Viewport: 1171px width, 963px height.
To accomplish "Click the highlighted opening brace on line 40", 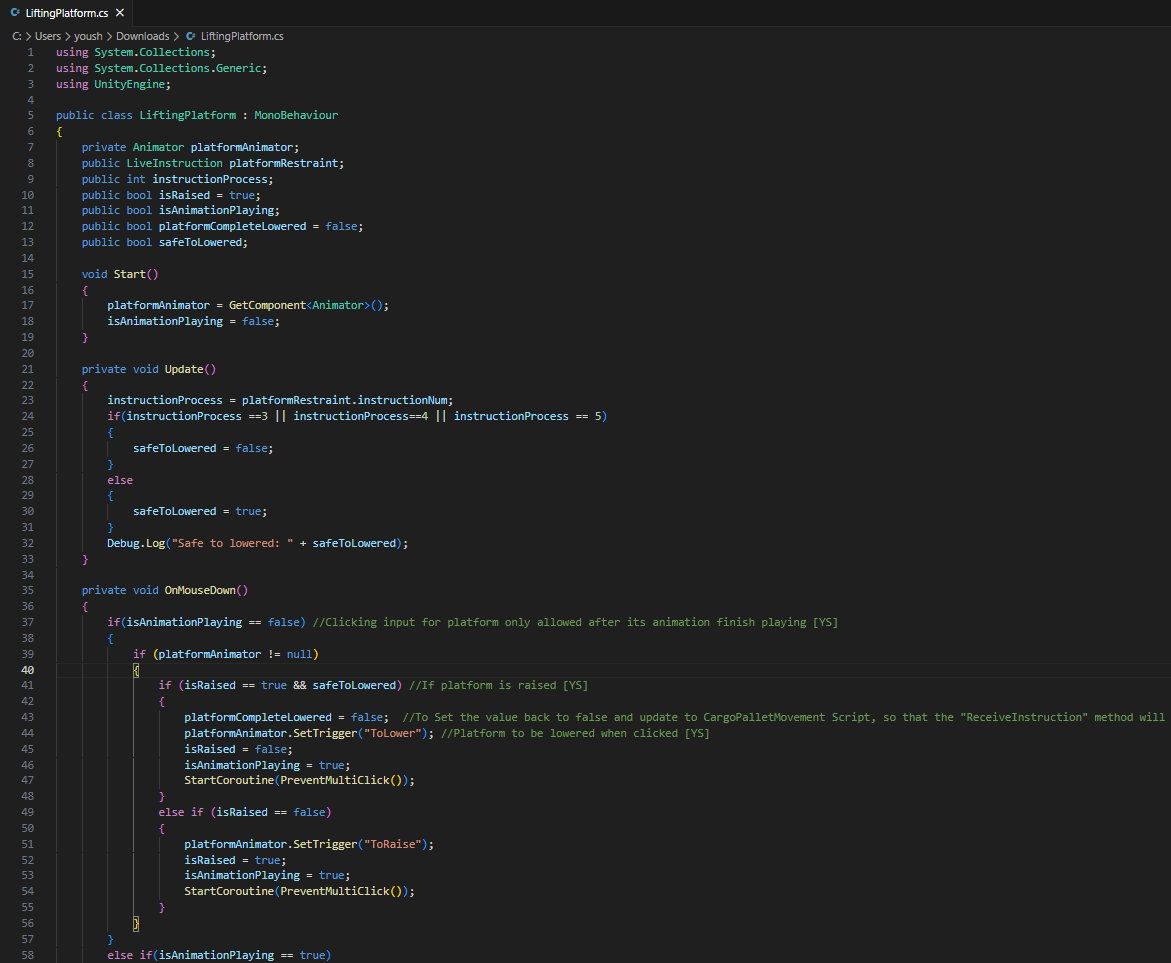I will pyautogui.click(x=136, y=670).
